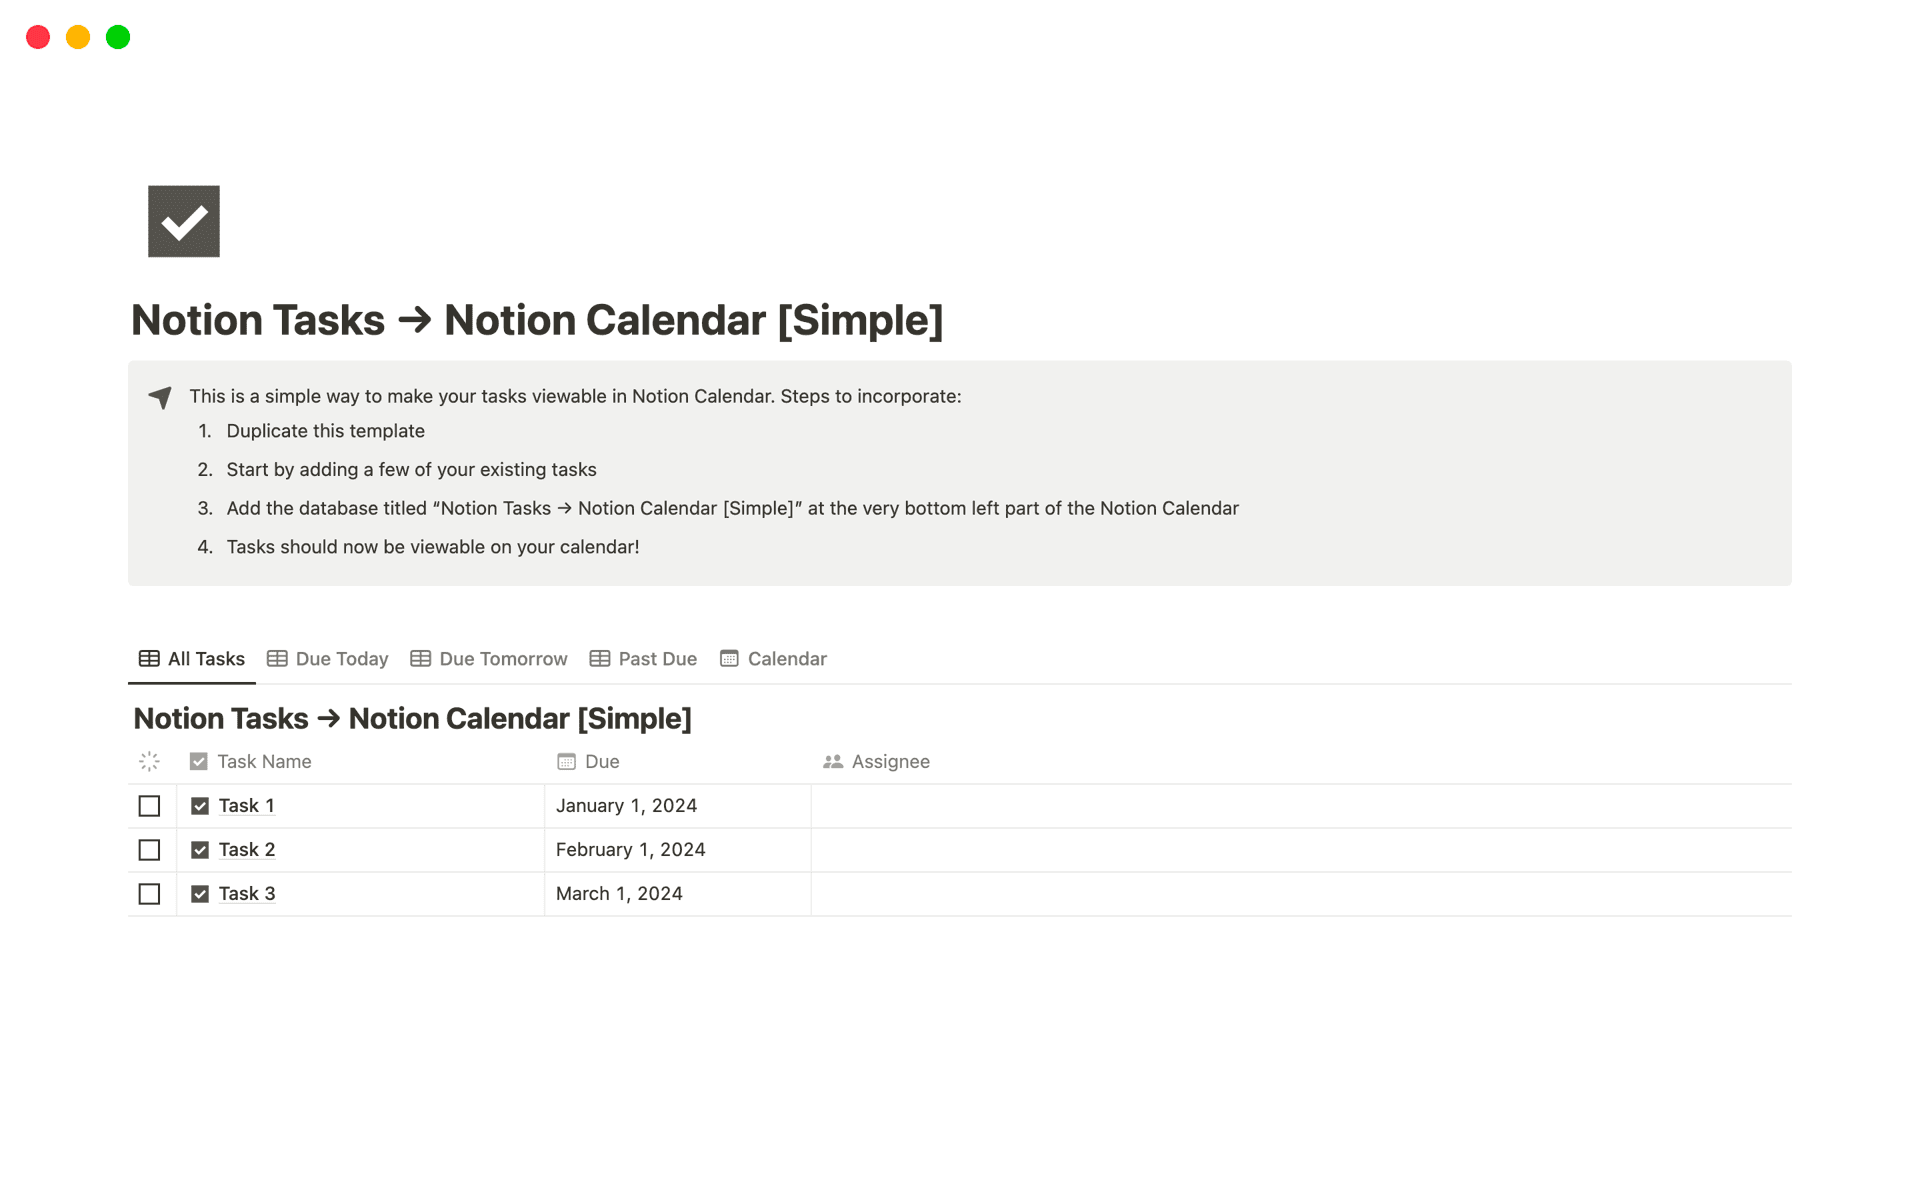The width and height of the screenshot is (1920, 1200).
Task: Click the people icon in the Assignee column header
Action: 832,761
